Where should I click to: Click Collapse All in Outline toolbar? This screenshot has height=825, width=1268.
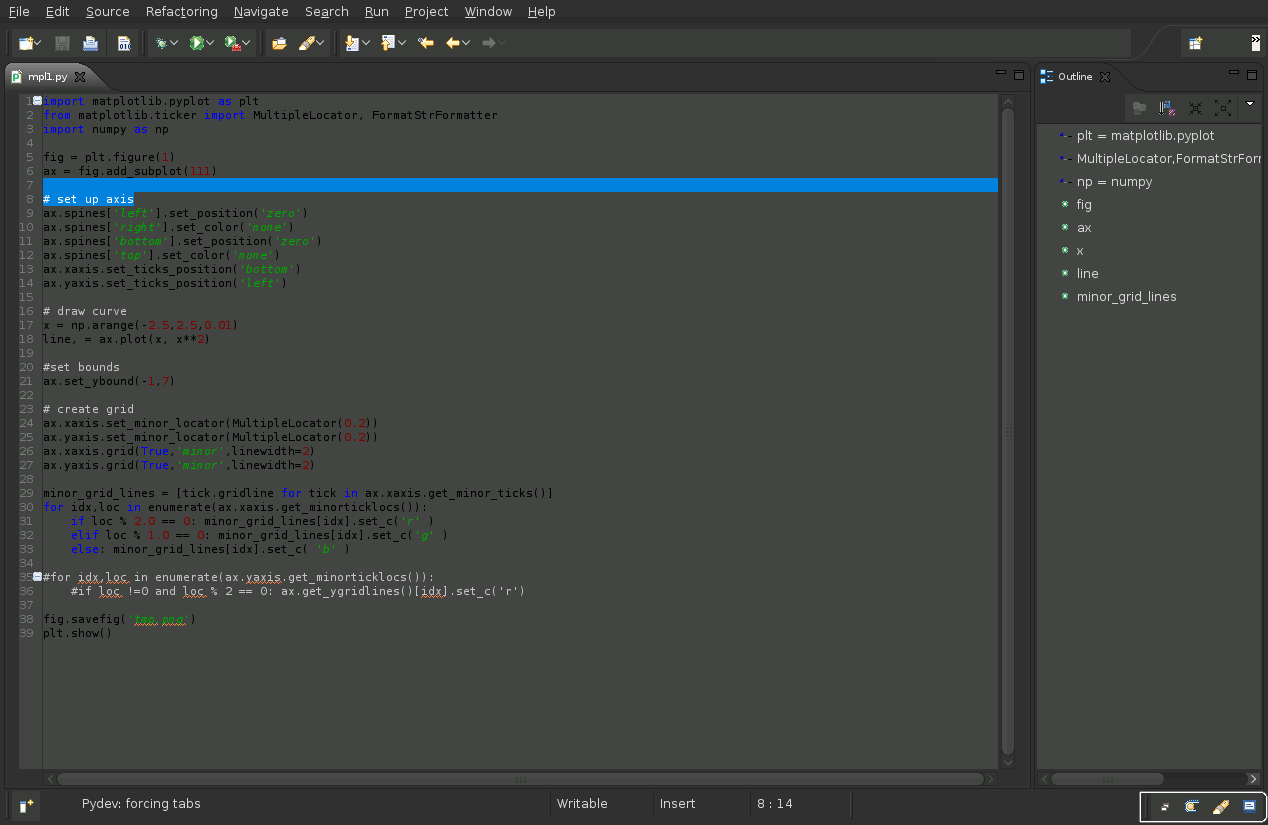click(x=1195, y=107)
